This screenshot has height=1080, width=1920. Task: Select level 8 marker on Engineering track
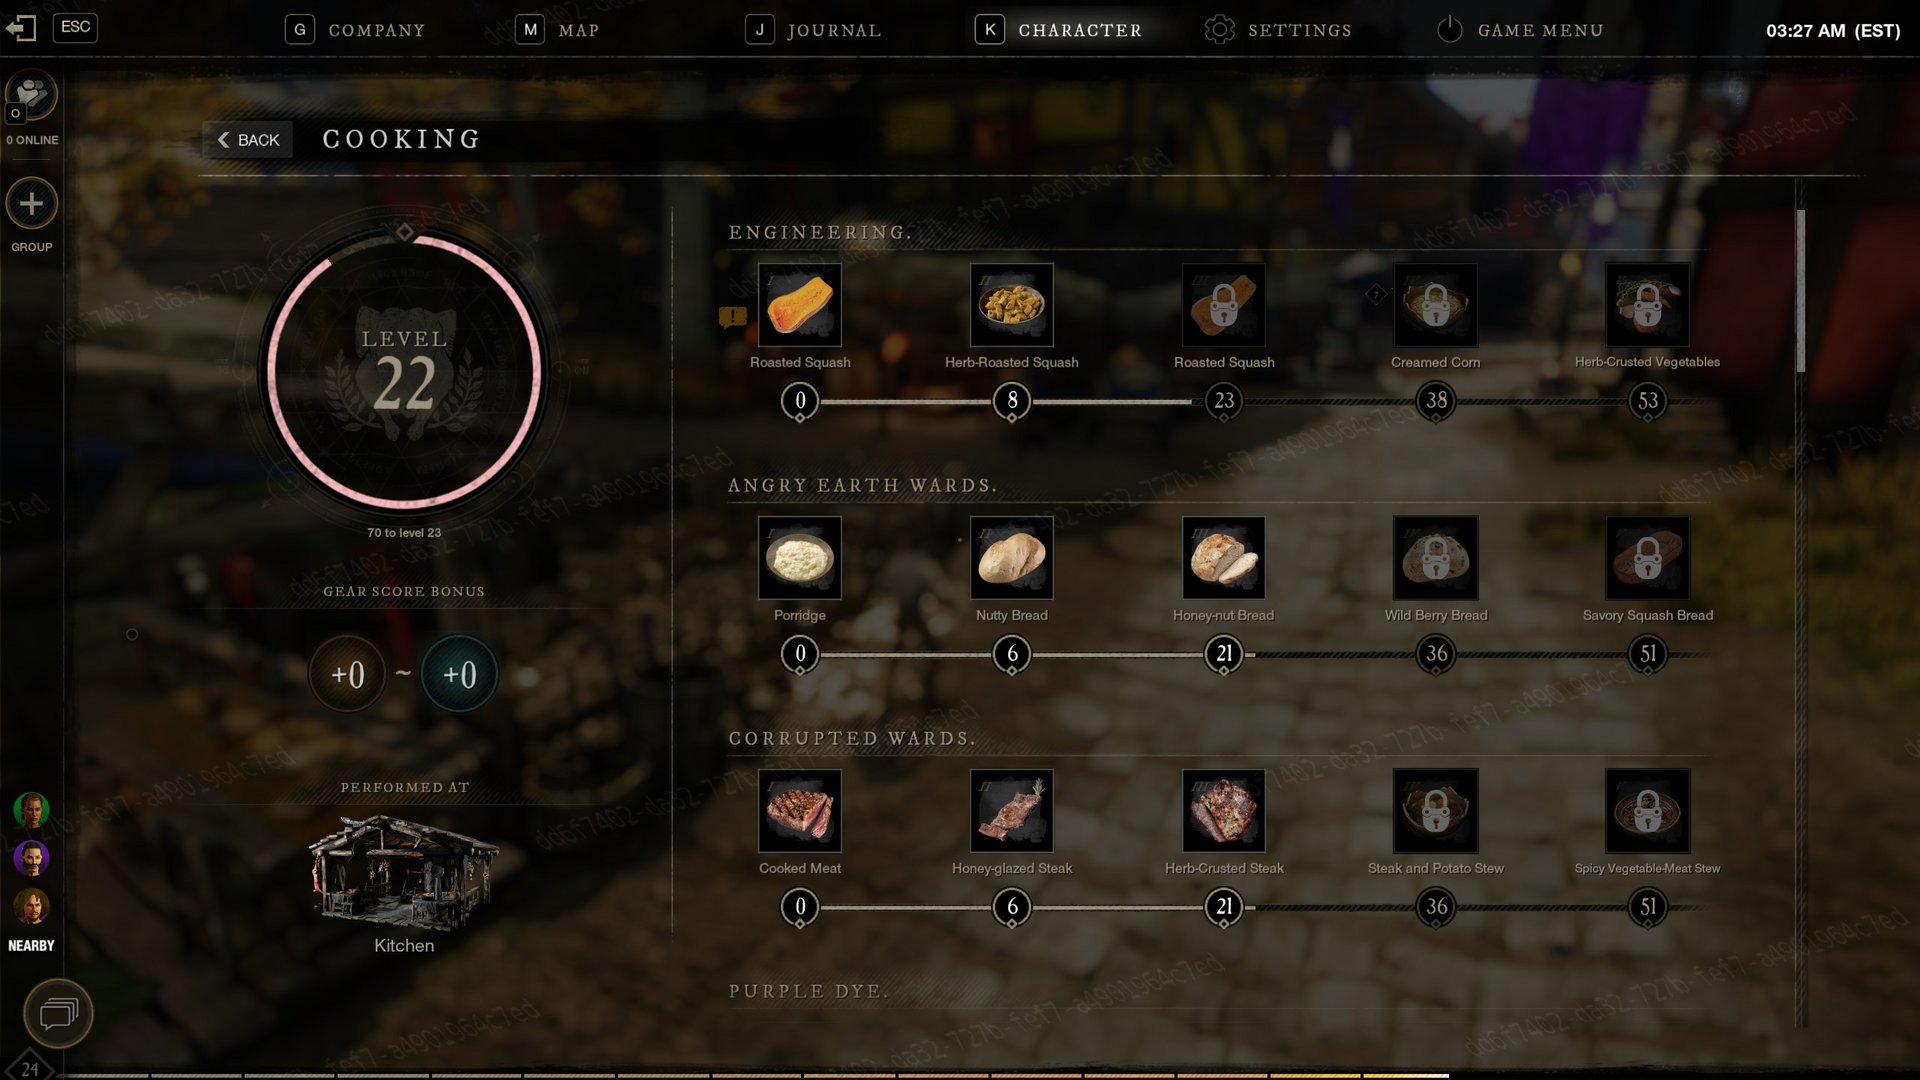click(1012, 401)
